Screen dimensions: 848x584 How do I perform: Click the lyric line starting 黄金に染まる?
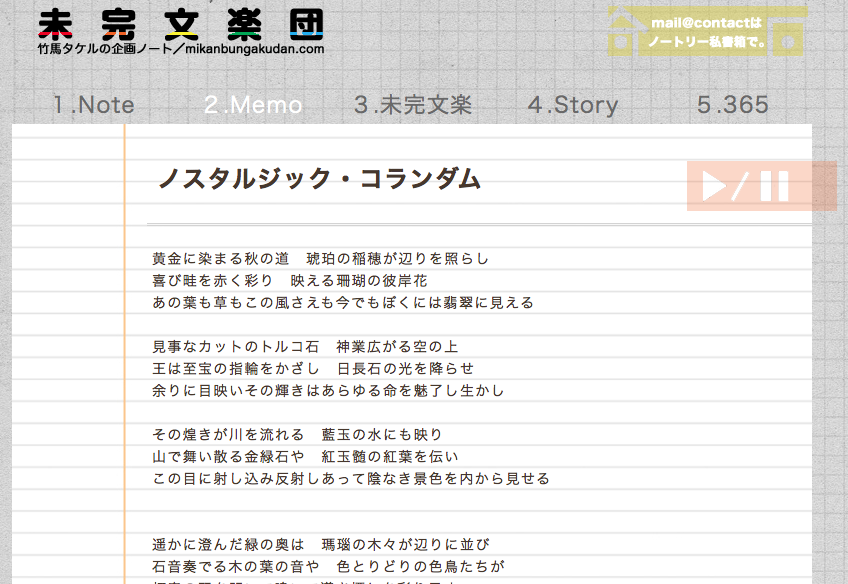(321, 258)
